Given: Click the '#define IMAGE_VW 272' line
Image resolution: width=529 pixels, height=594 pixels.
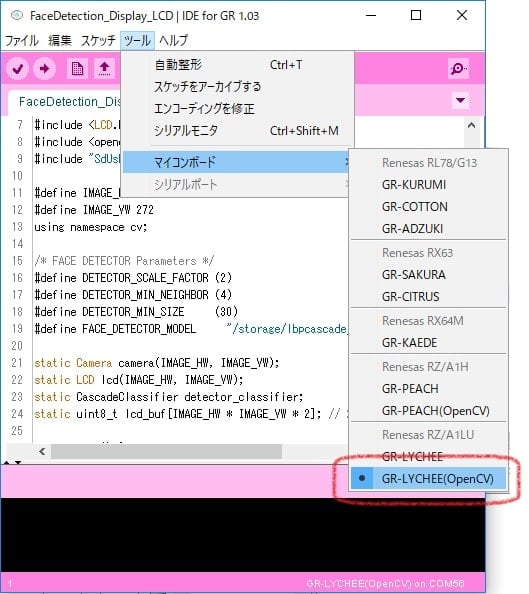Looking at the screenshot, I should pos(94,210).
